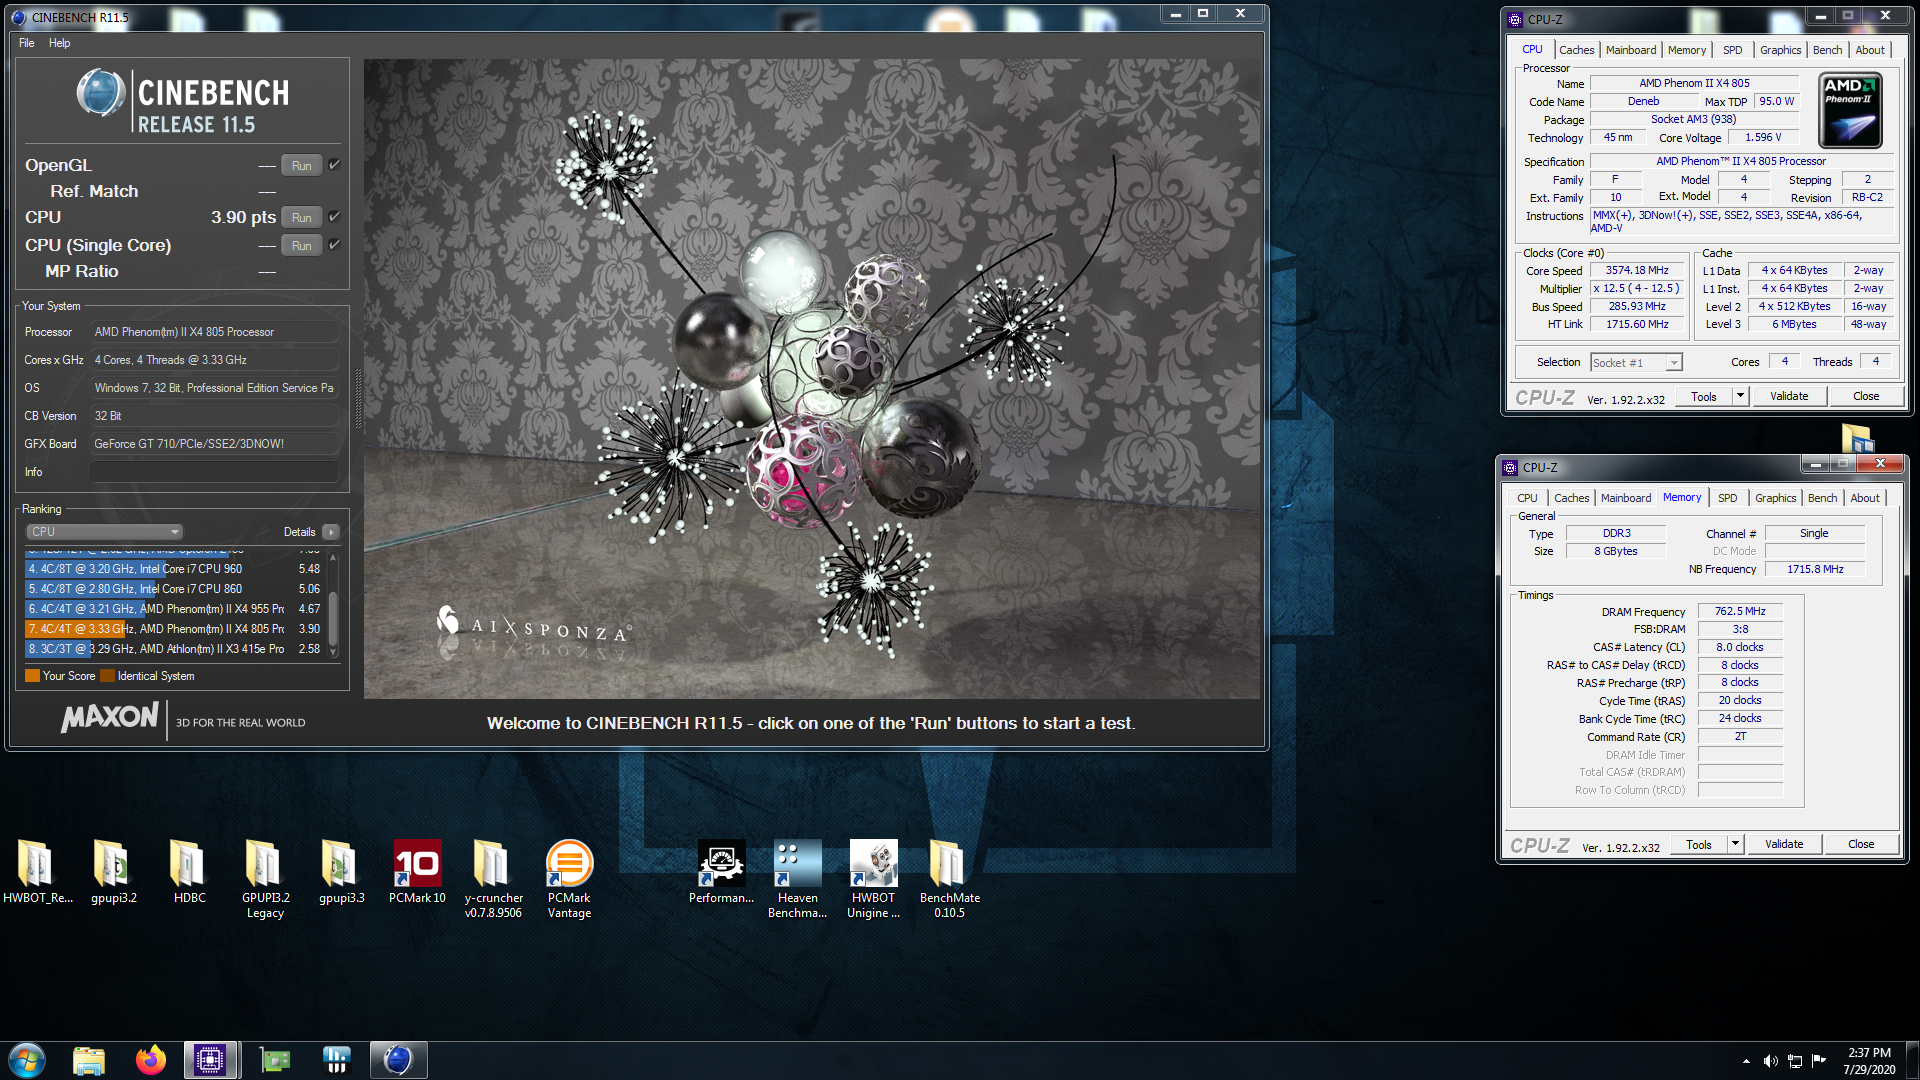The height and width of the screenshot is (1080, 1920).
Task: Click the circuit board taskbar icon
Action: 275,1060
